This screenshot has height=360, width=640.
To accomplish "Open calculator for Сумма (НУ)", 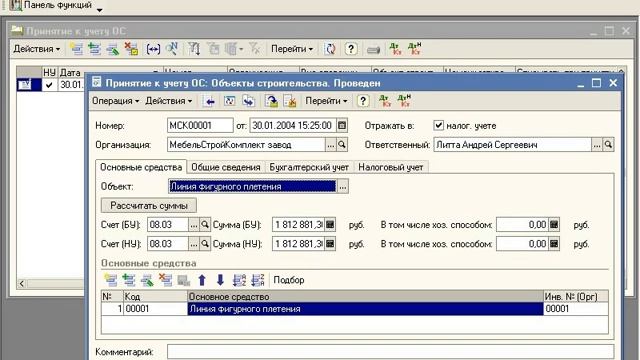I will pos(330,244).
